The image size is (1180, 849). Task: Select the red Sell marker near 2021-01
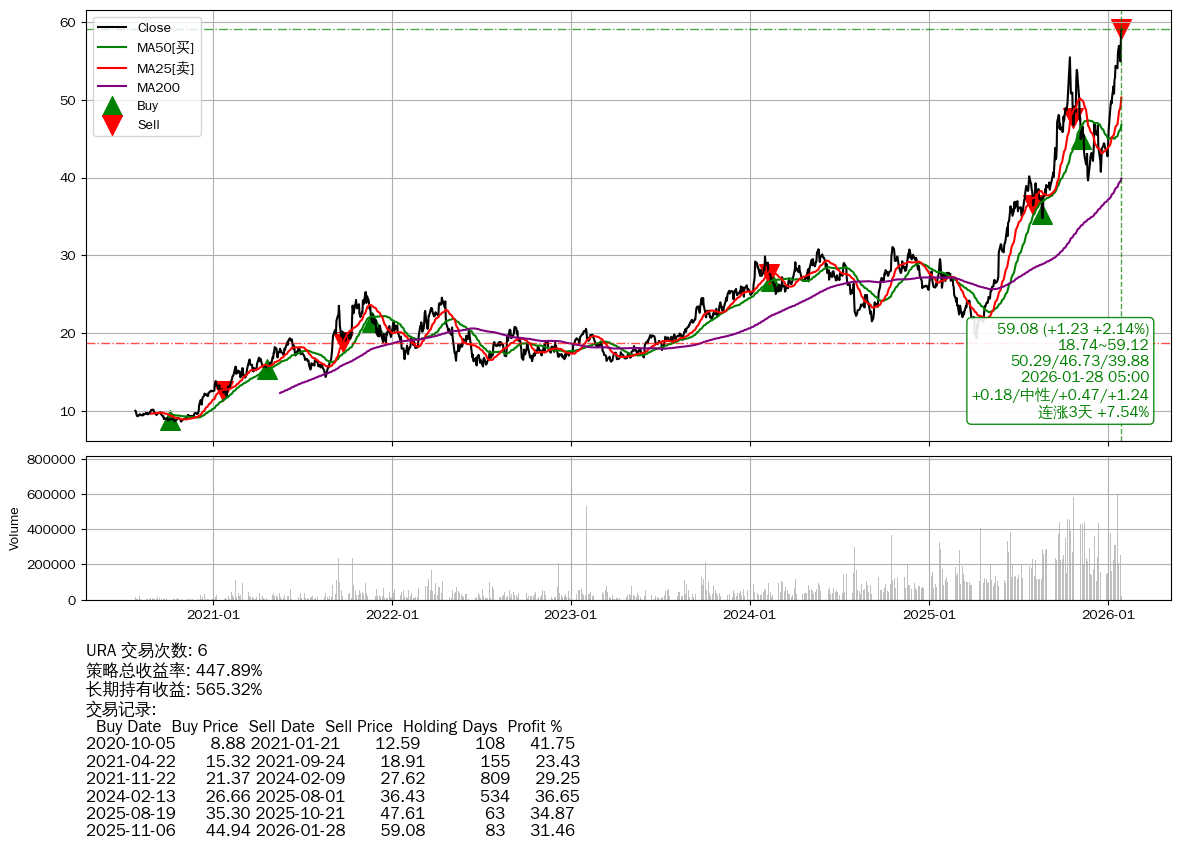[223, 390]
